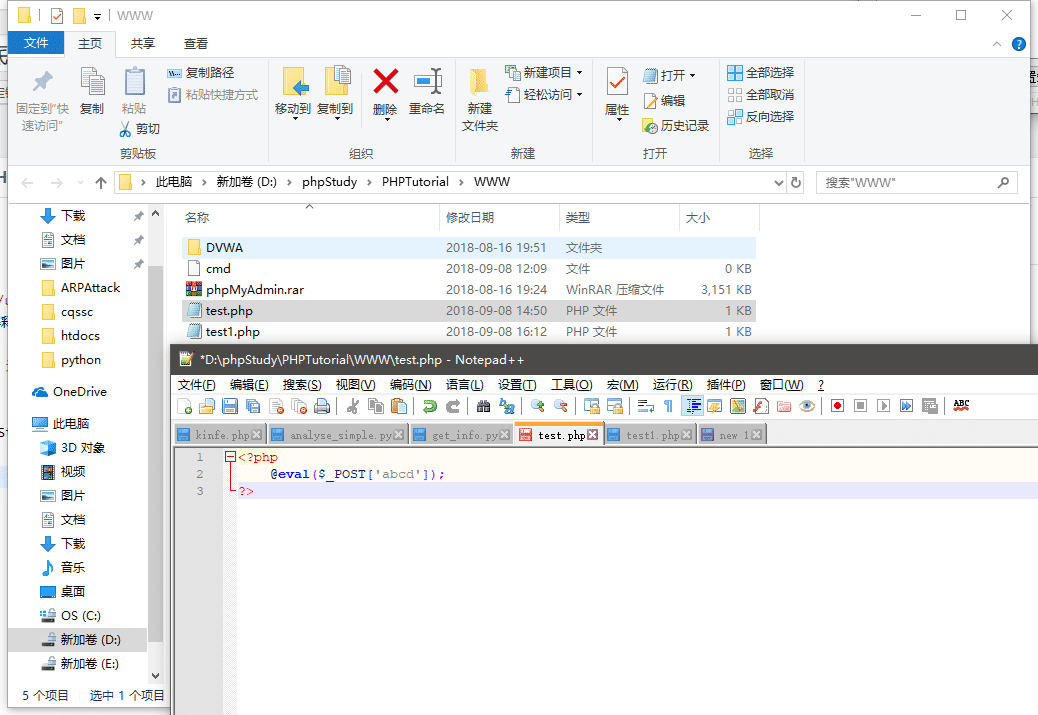Collapse PHP code fold marker on line 1
This screenshot has width=1038, height=715.
[x=230, y=457]
